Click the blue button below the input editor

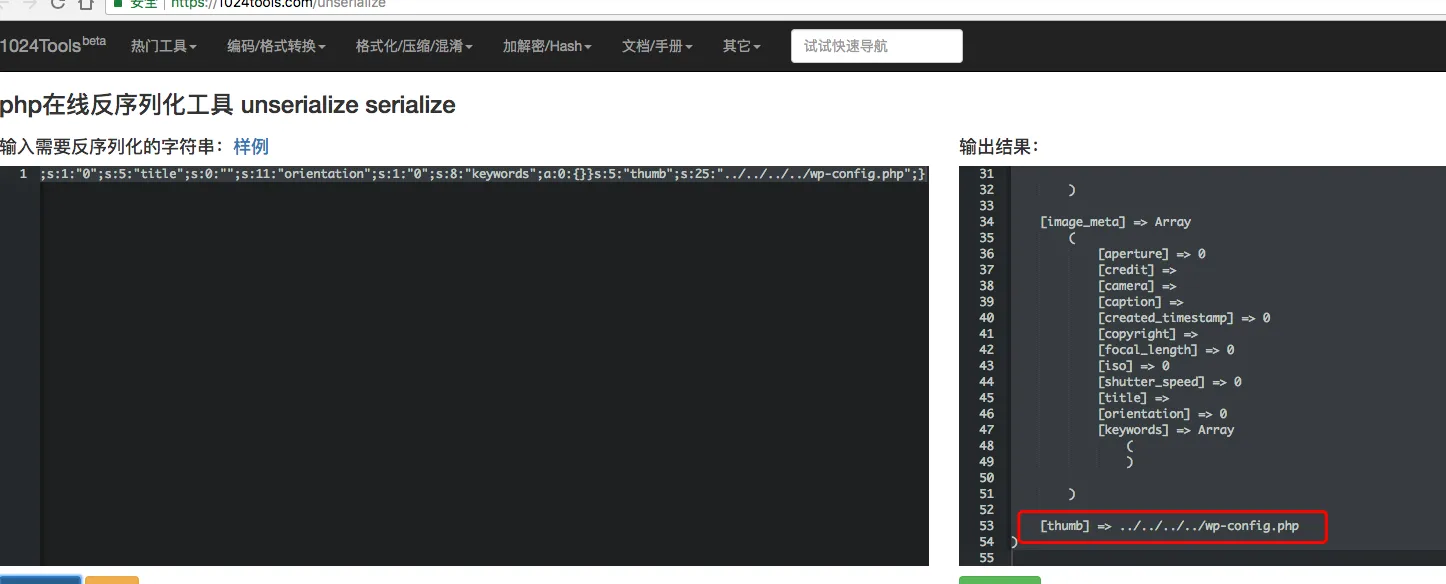point(40,579)
